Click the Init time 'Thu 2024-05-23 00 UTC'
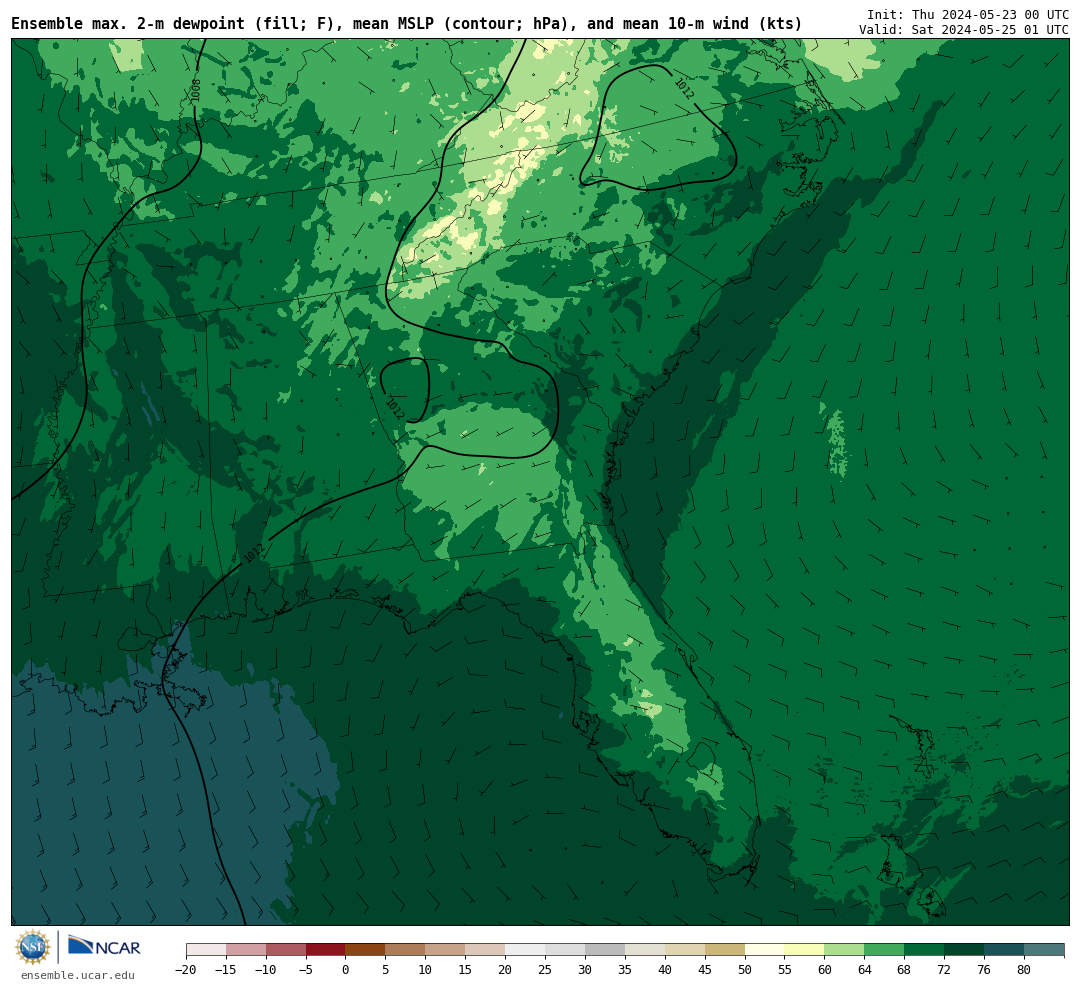 (990, 14)
